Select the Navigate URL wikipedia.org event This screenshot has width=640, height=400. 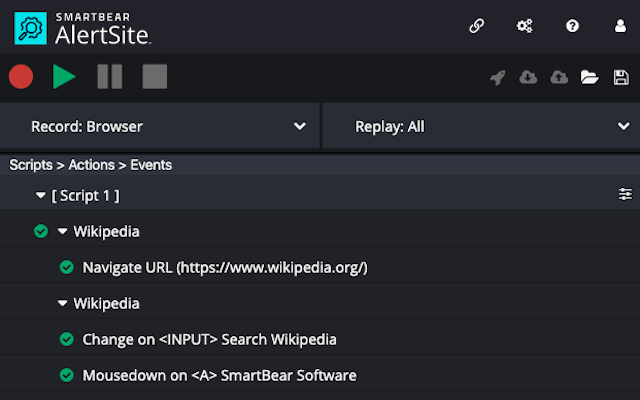pos(225,268)
